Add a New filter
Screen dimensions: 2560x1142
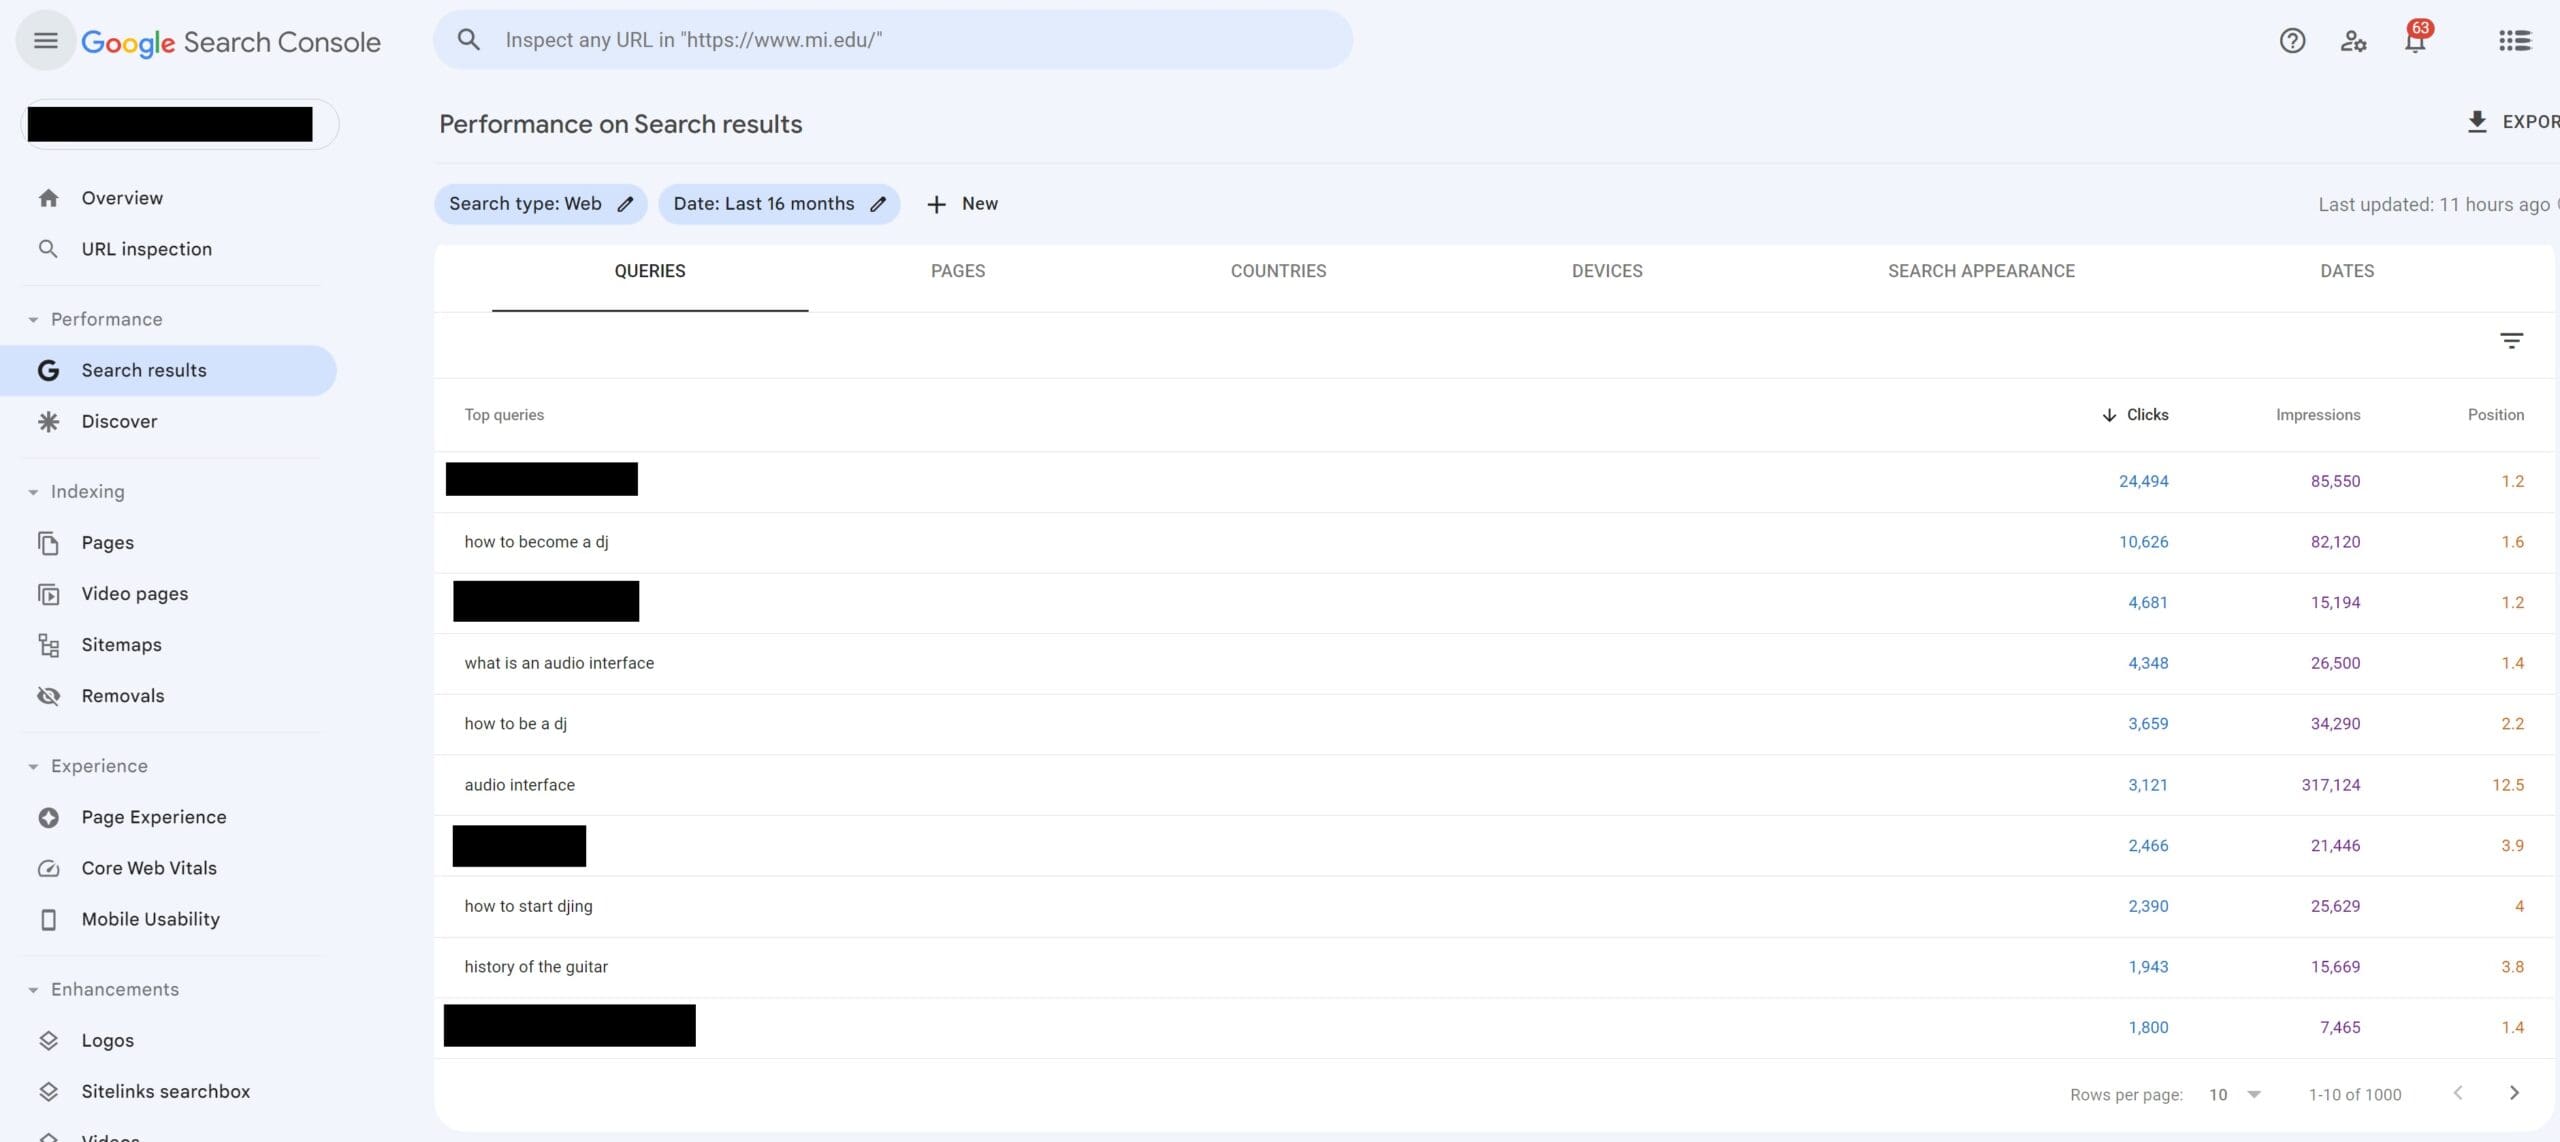962,204
